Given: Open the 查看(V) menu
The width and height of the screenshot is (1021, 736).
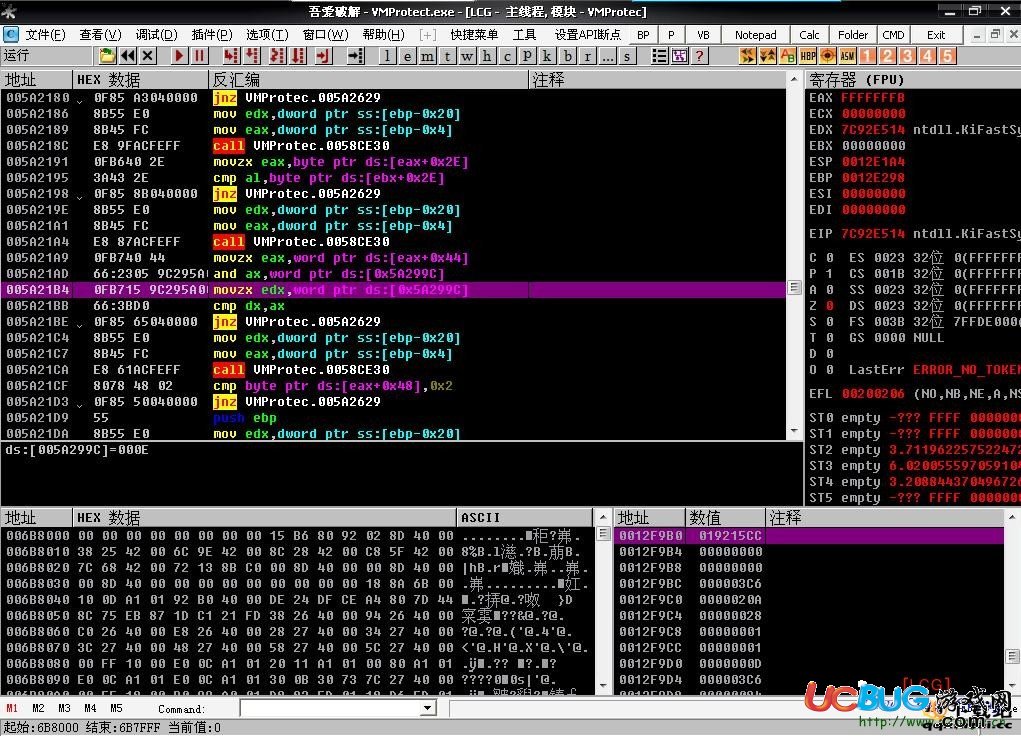Looking at the screenshot, I should pos(100,35).
